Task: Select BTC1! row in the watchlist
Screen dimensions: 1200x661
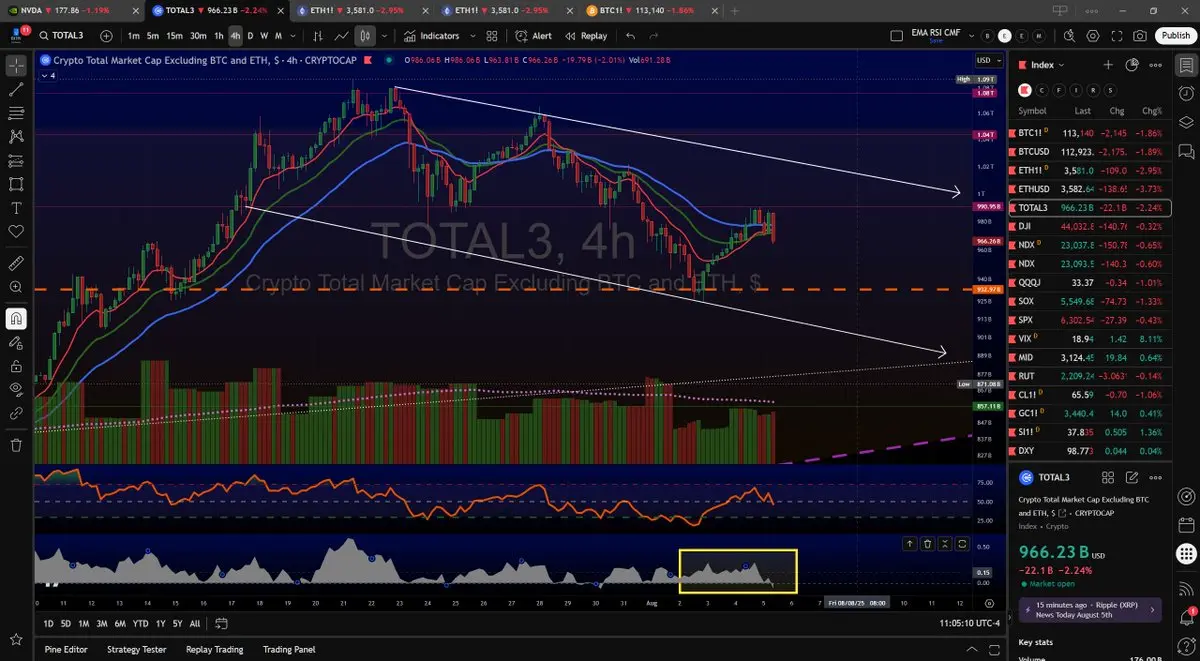Action: [x=1092, y=132]
